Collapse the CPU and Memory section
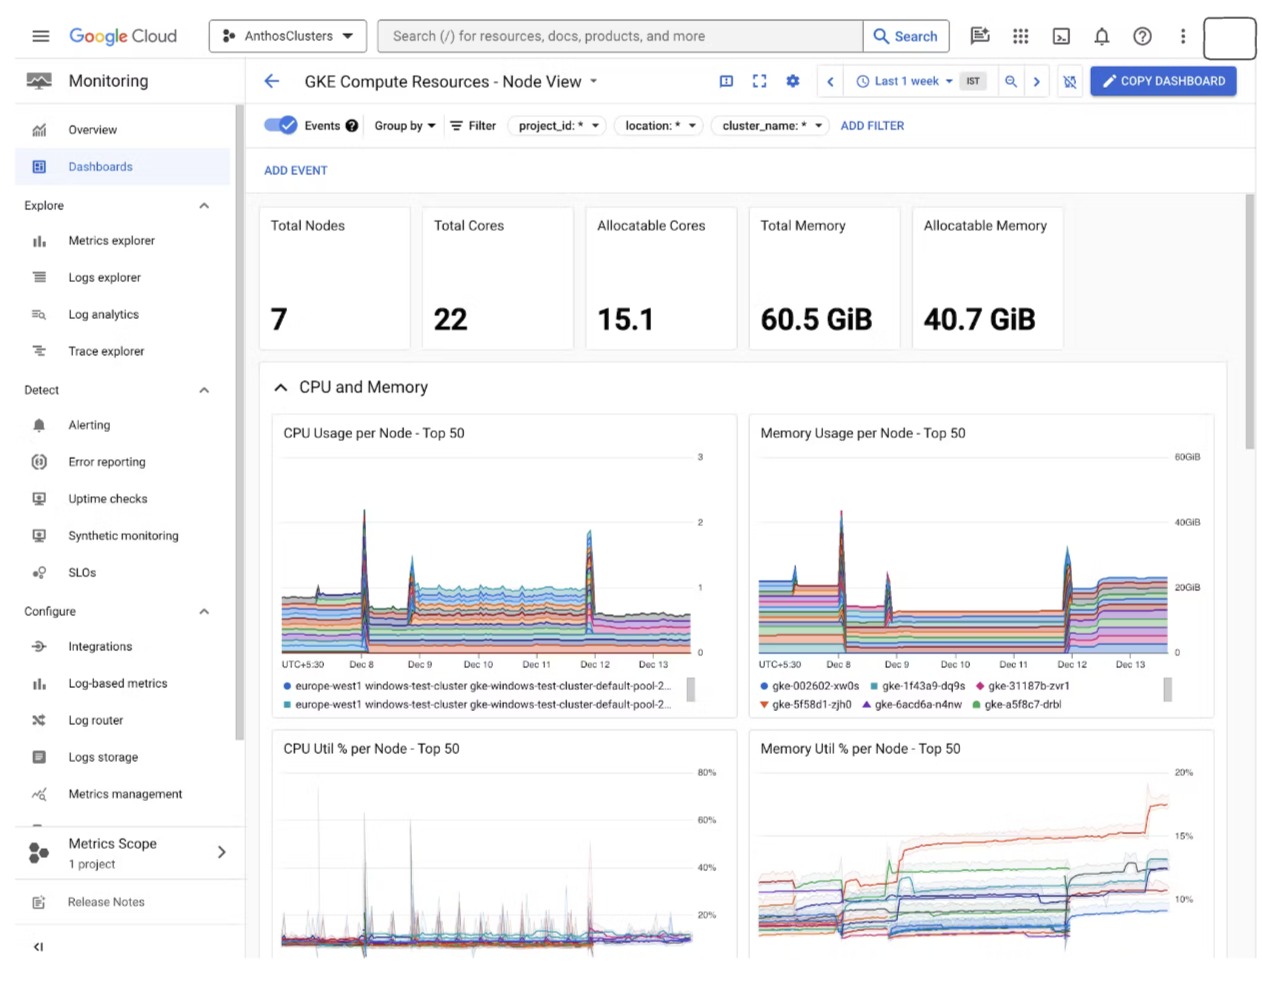The width and height of the screenshot is (1262, 984). click(x=281, y=388)
